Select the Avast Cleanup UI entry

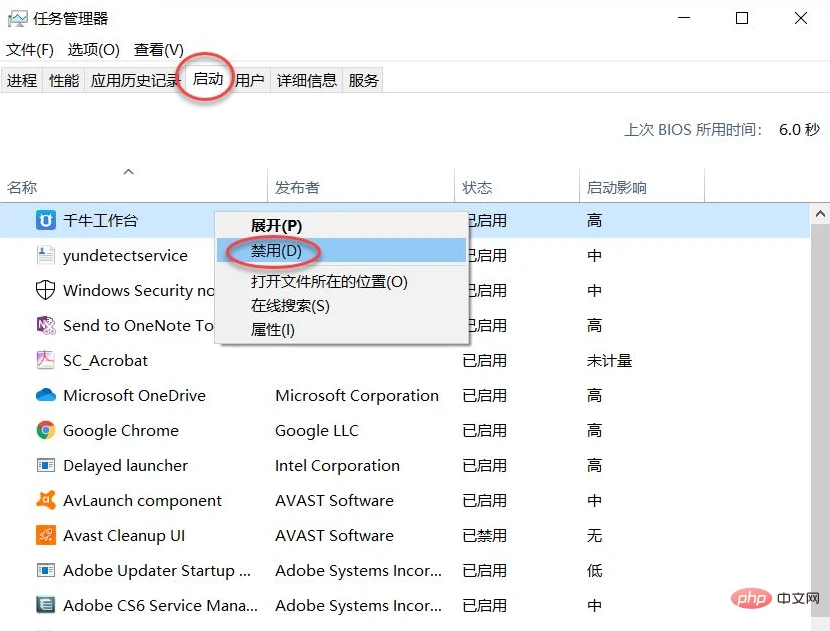pos(124,535)
